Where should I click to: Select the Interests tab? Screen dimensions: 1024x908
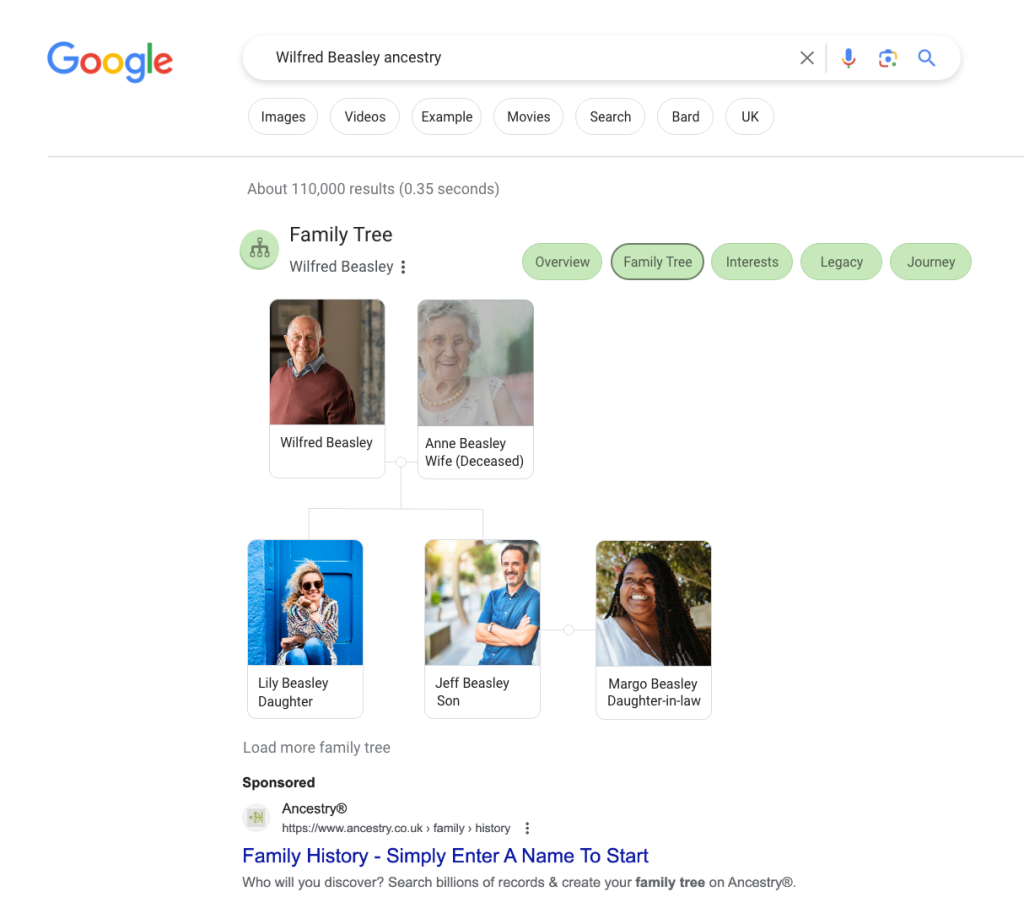click(752, 262)
